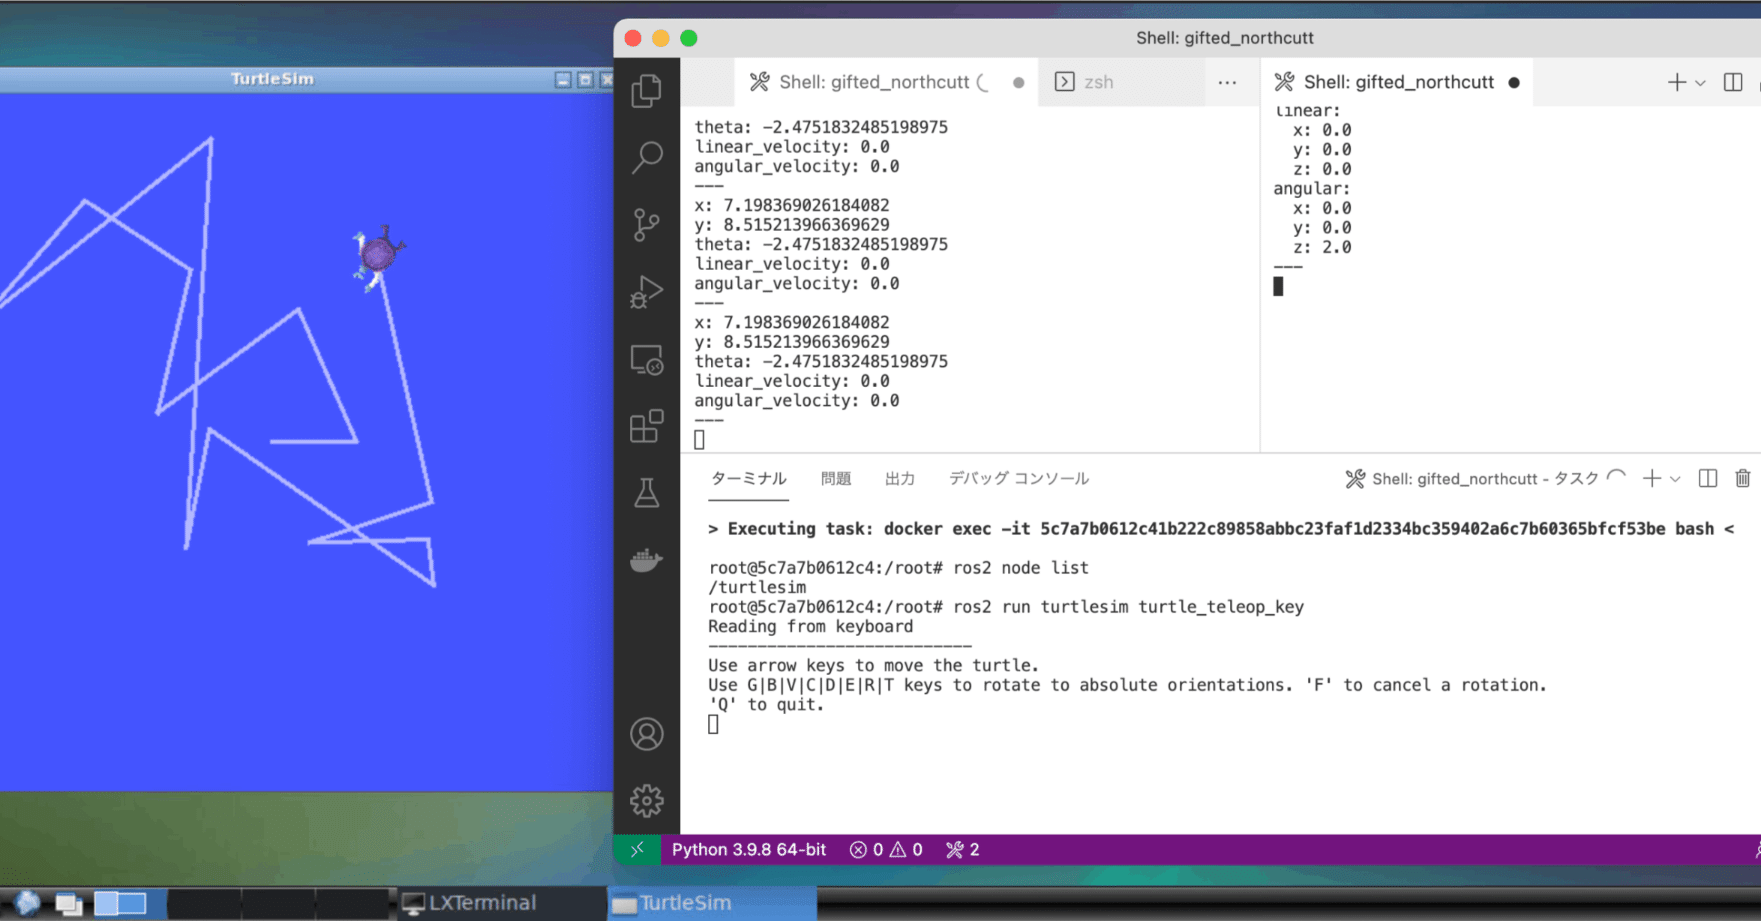Kill the terminal with the trash icon
1761x921 pixels.
tap(1743, 478)
